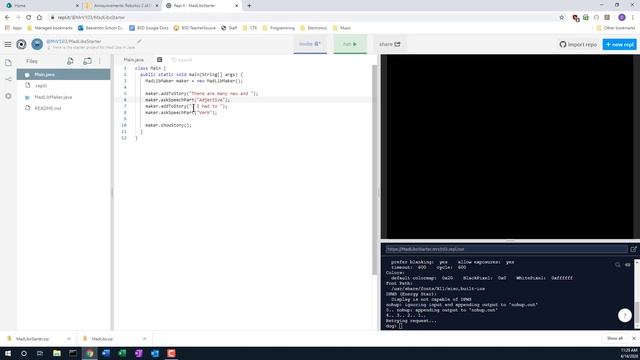640x360 pixels.
Task: Click the import repo GitHub link
Action: point(578,44)
